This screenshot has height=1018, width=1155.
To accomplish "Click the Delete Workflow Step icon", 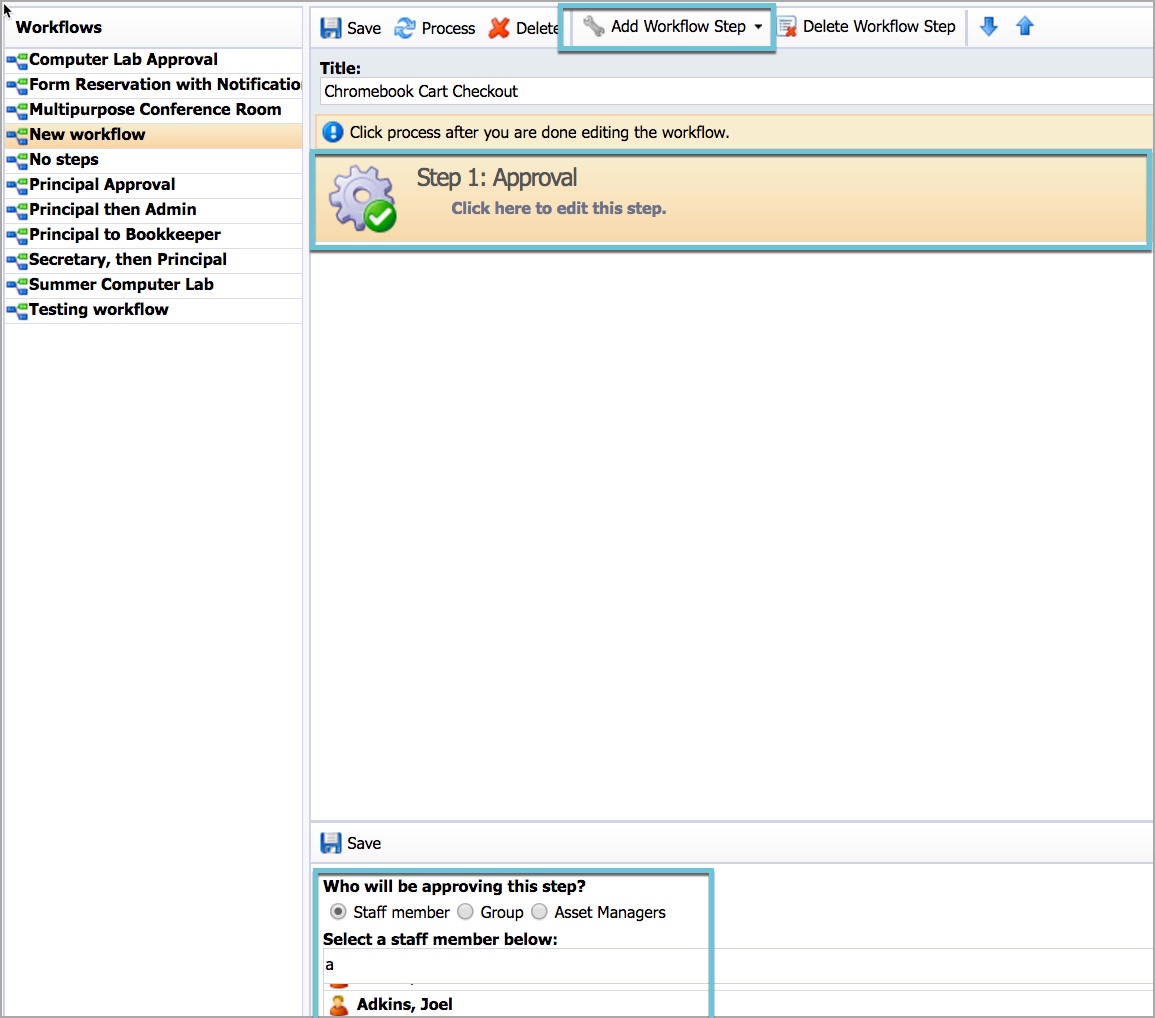I will (x=787, y=27).
